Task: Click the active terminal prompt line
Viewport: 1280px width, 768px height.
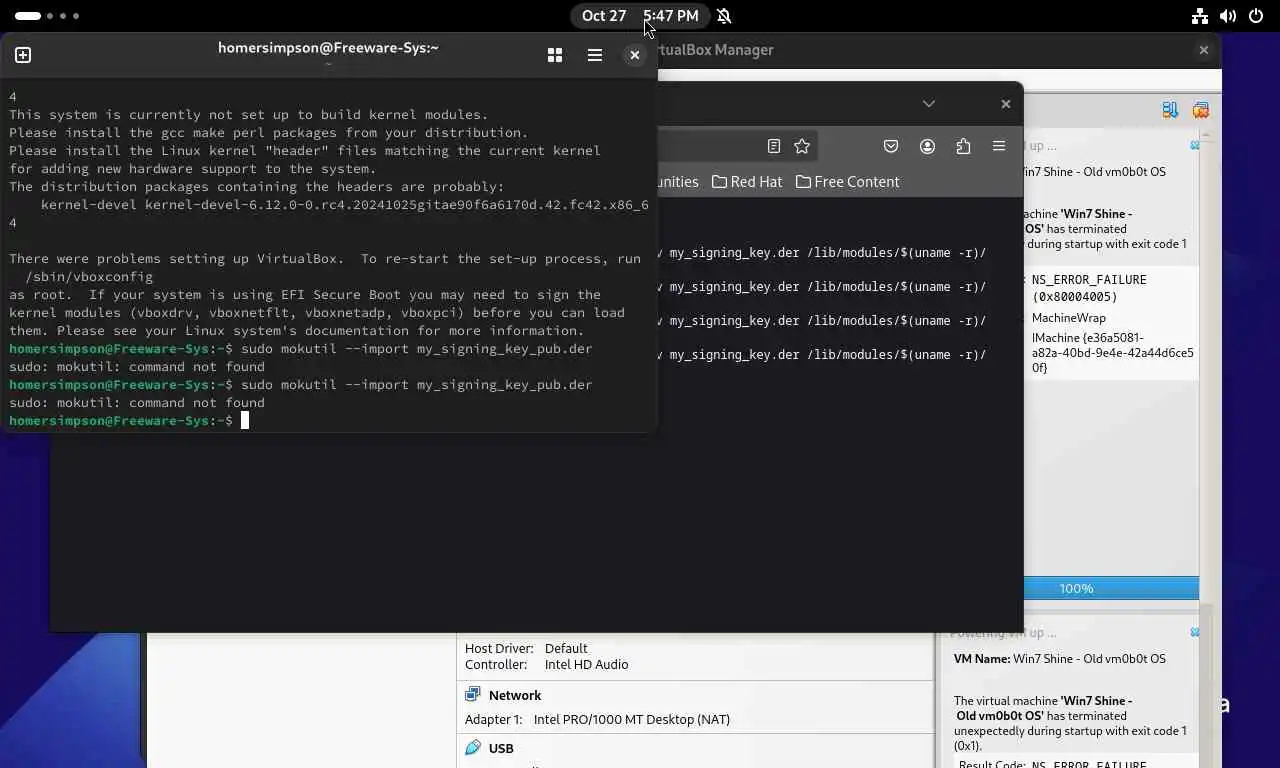Action: click(x=128, y=421)
